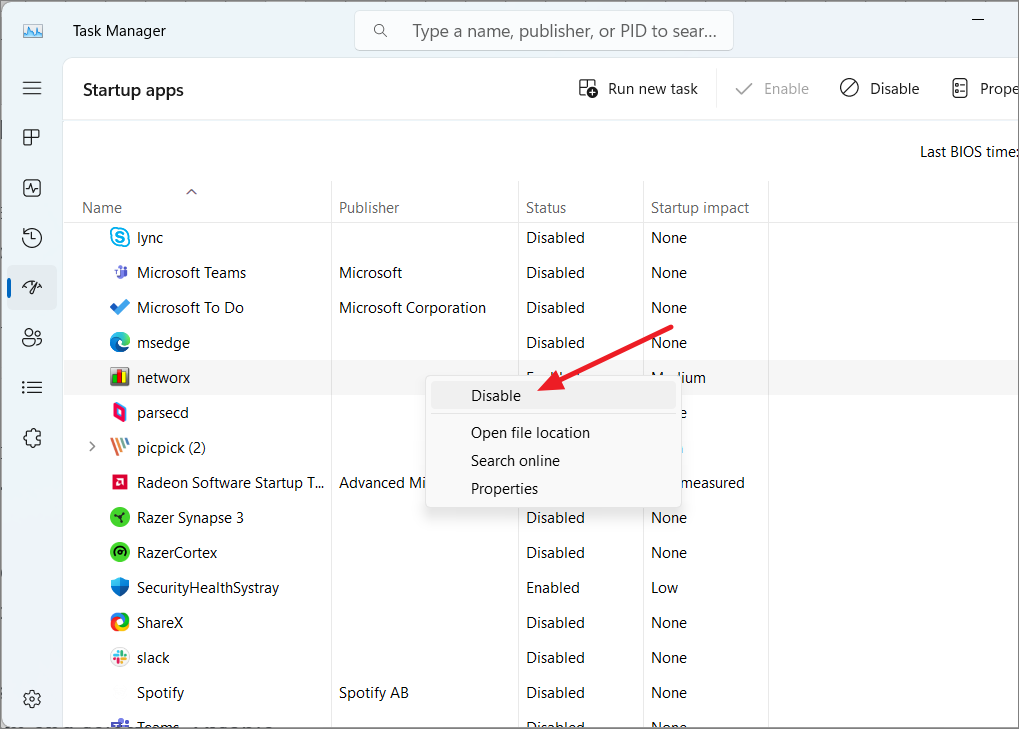Open Properties from the toolbar
This screenshot has width=1019, height=729.
point(985,88)
